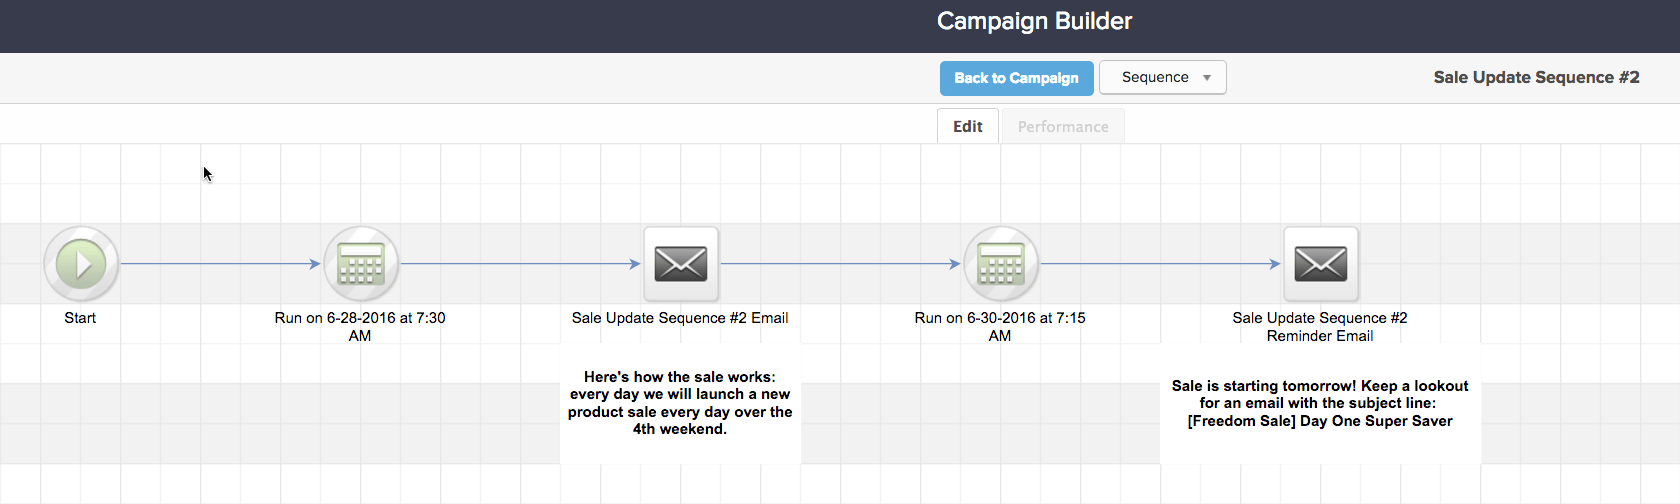Viewport: 1680px width, 504px height.
Task: Click the Sale Update Sequence #2 Email label
Action: 680,318
